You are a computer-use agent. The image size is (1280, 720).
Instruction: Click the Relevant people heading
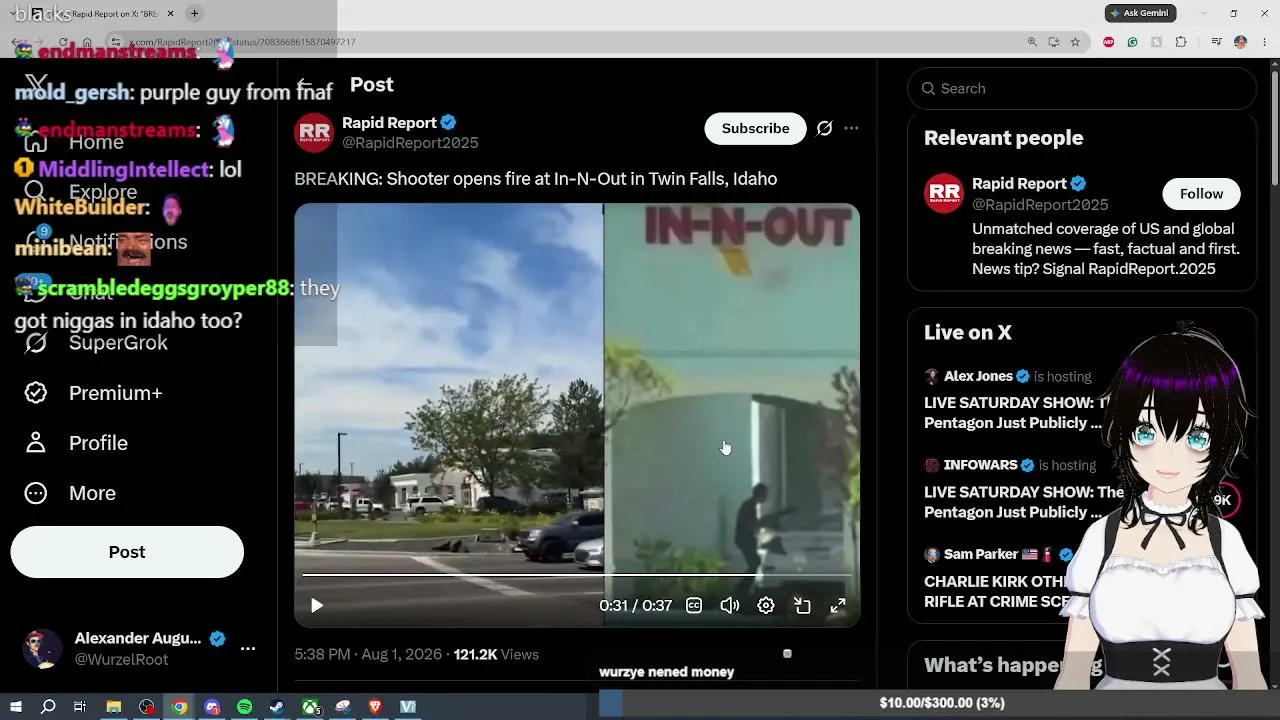click(x=1003, y=138)
